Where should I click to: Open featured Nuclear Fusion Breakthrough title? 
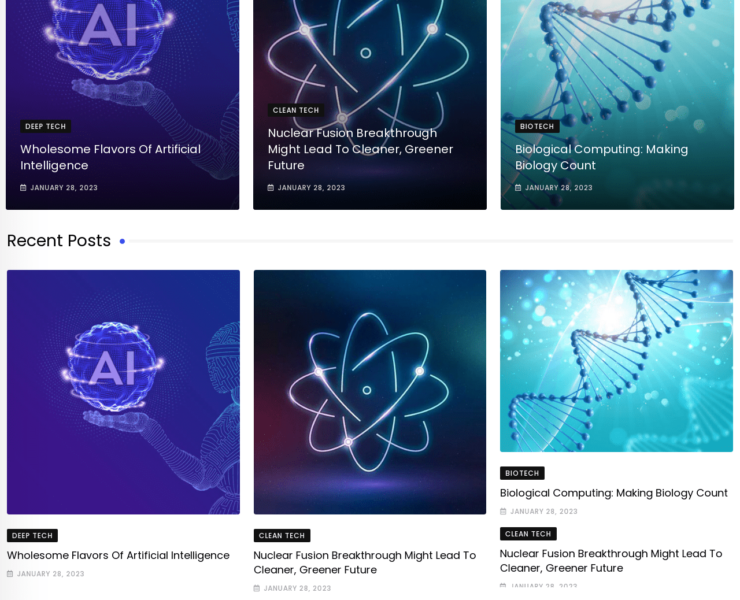pos(360,149)
